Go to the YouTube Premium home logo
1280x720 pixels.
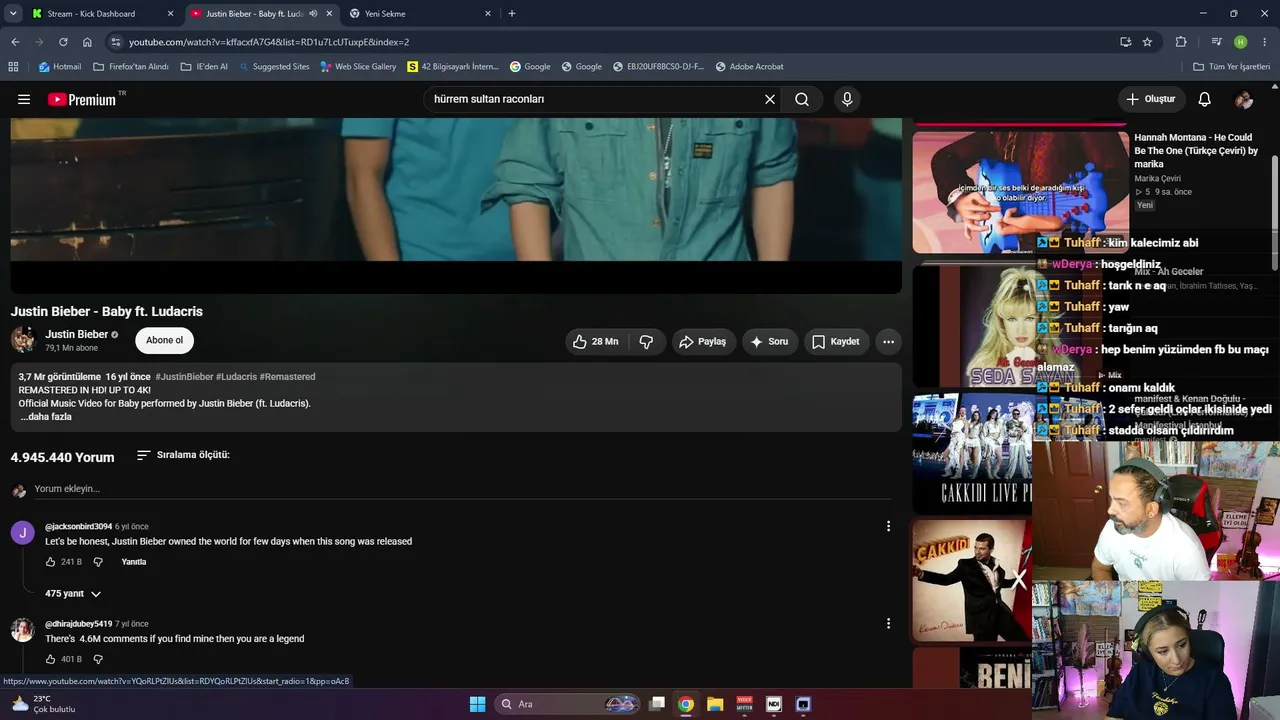click(x=82, y=99)
